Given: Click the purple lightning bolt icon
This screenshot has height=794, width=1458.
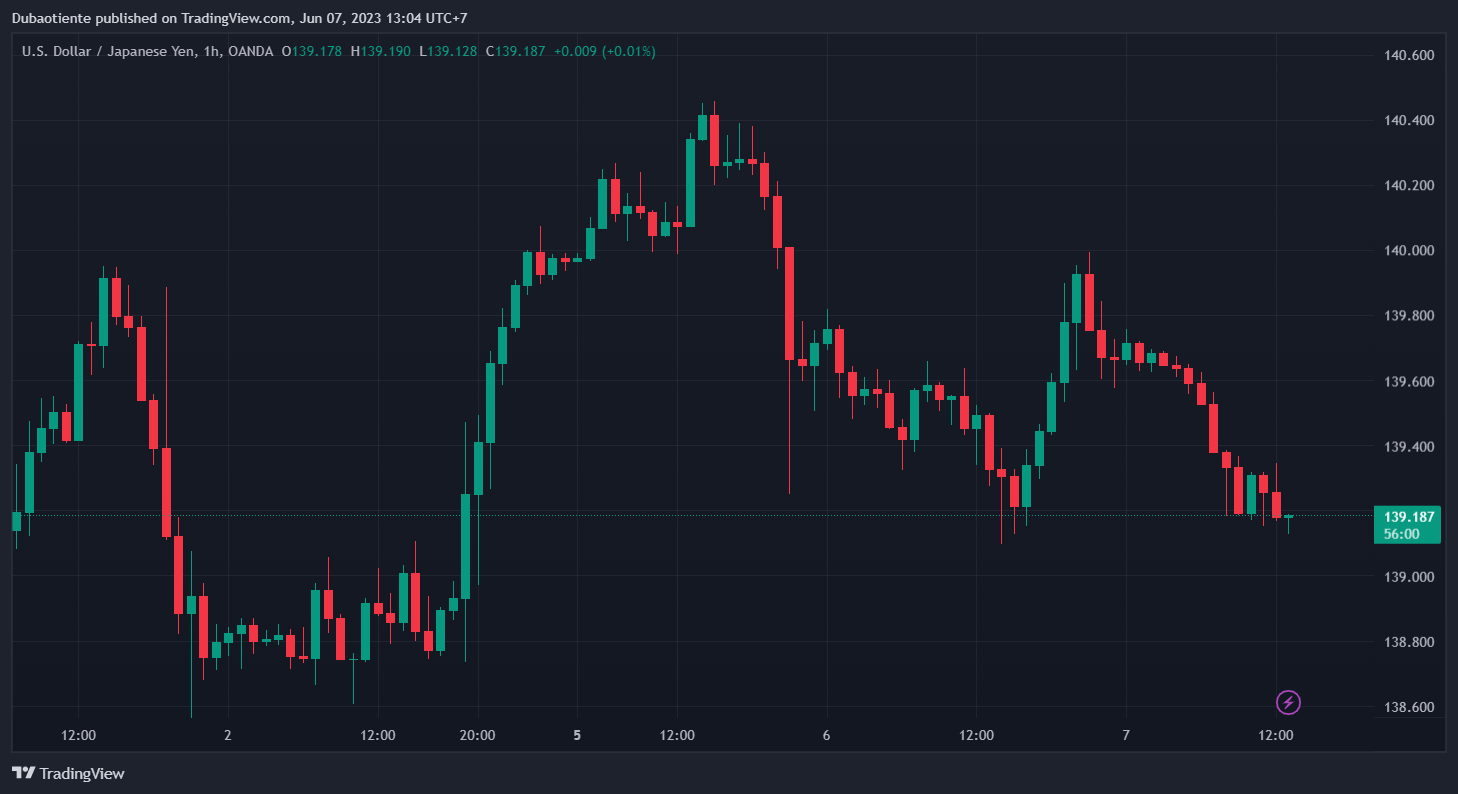Looking at the screenshot, I should pyautogui.click(x=1289, y=703).
